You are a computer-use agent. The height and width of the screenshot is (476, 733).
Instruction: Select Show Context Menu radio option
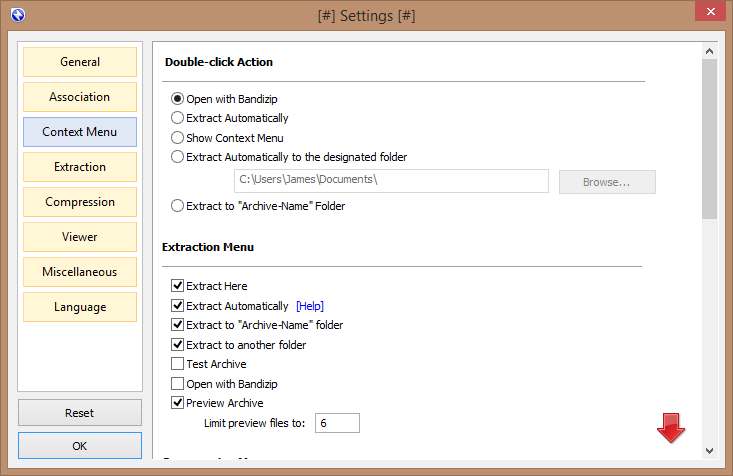tap(178, 138)
